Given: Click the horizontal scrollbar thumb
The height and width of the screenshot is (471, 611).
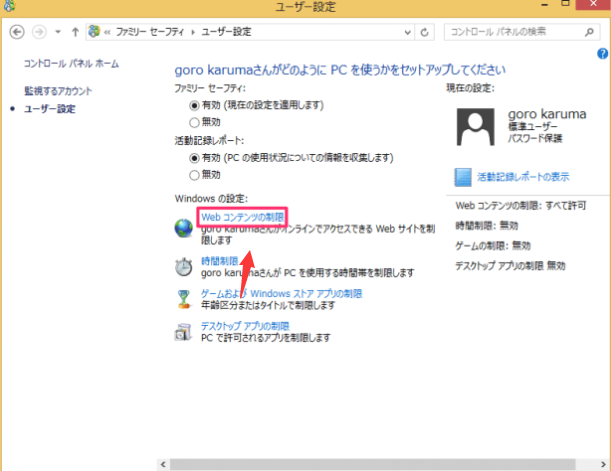Looking at the screenshot, I should point(373,464).
